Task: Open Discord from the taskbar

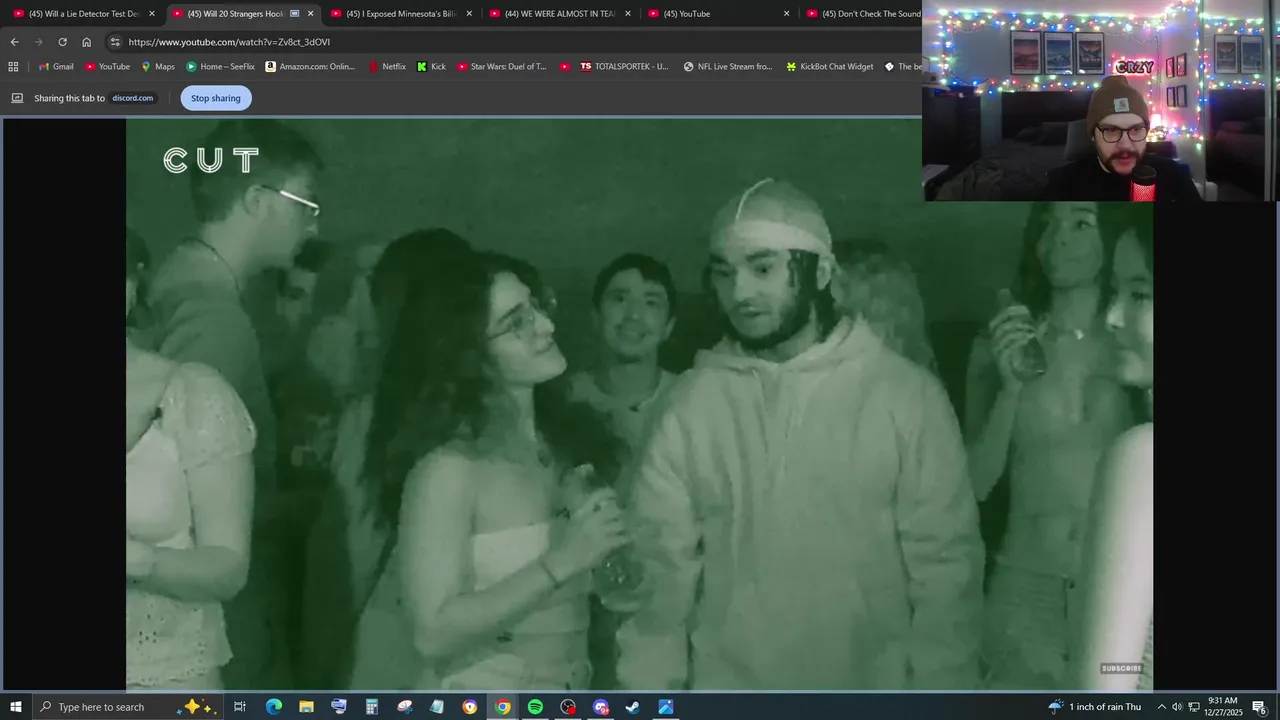Action: (x=601, y=707)
